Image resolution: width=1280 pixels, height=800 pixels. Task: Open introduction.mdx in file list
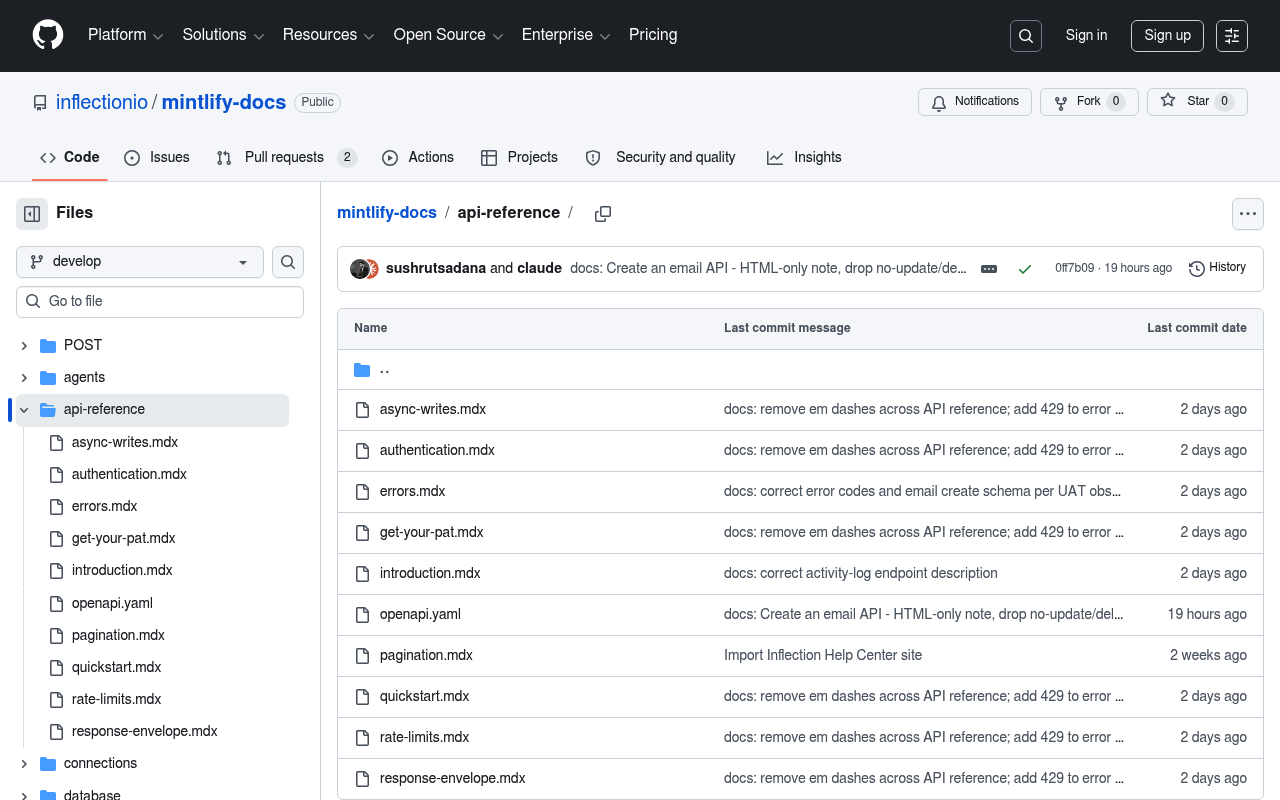430,573
